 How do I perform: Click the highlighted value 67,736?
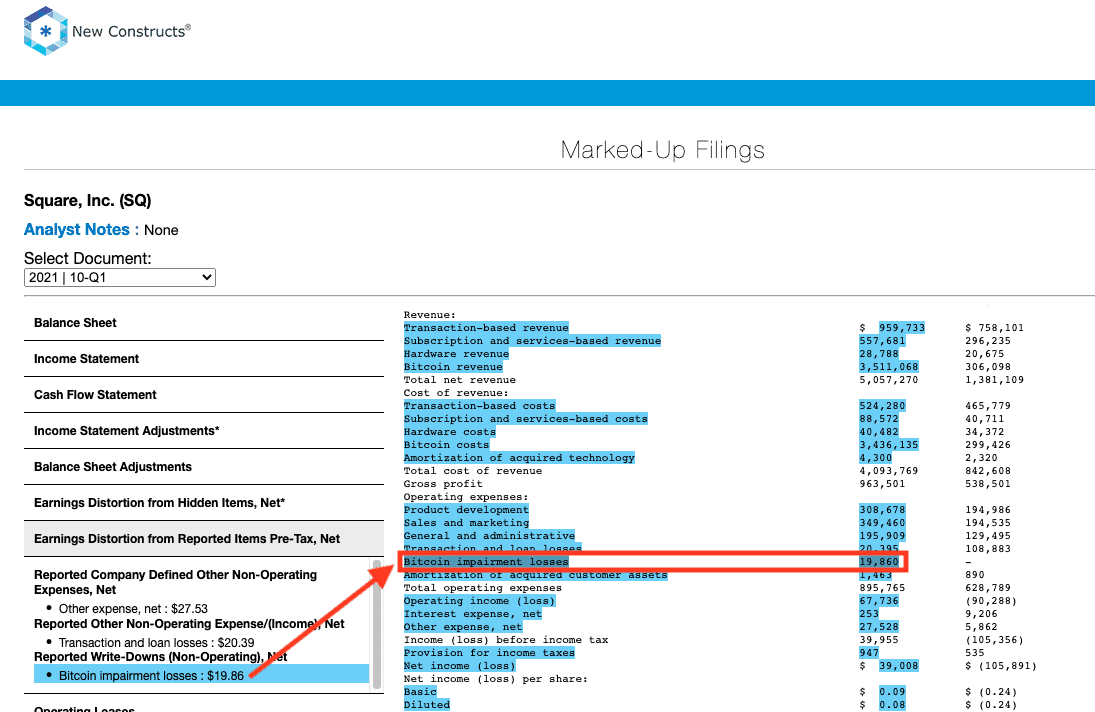(x=879, y=601)
